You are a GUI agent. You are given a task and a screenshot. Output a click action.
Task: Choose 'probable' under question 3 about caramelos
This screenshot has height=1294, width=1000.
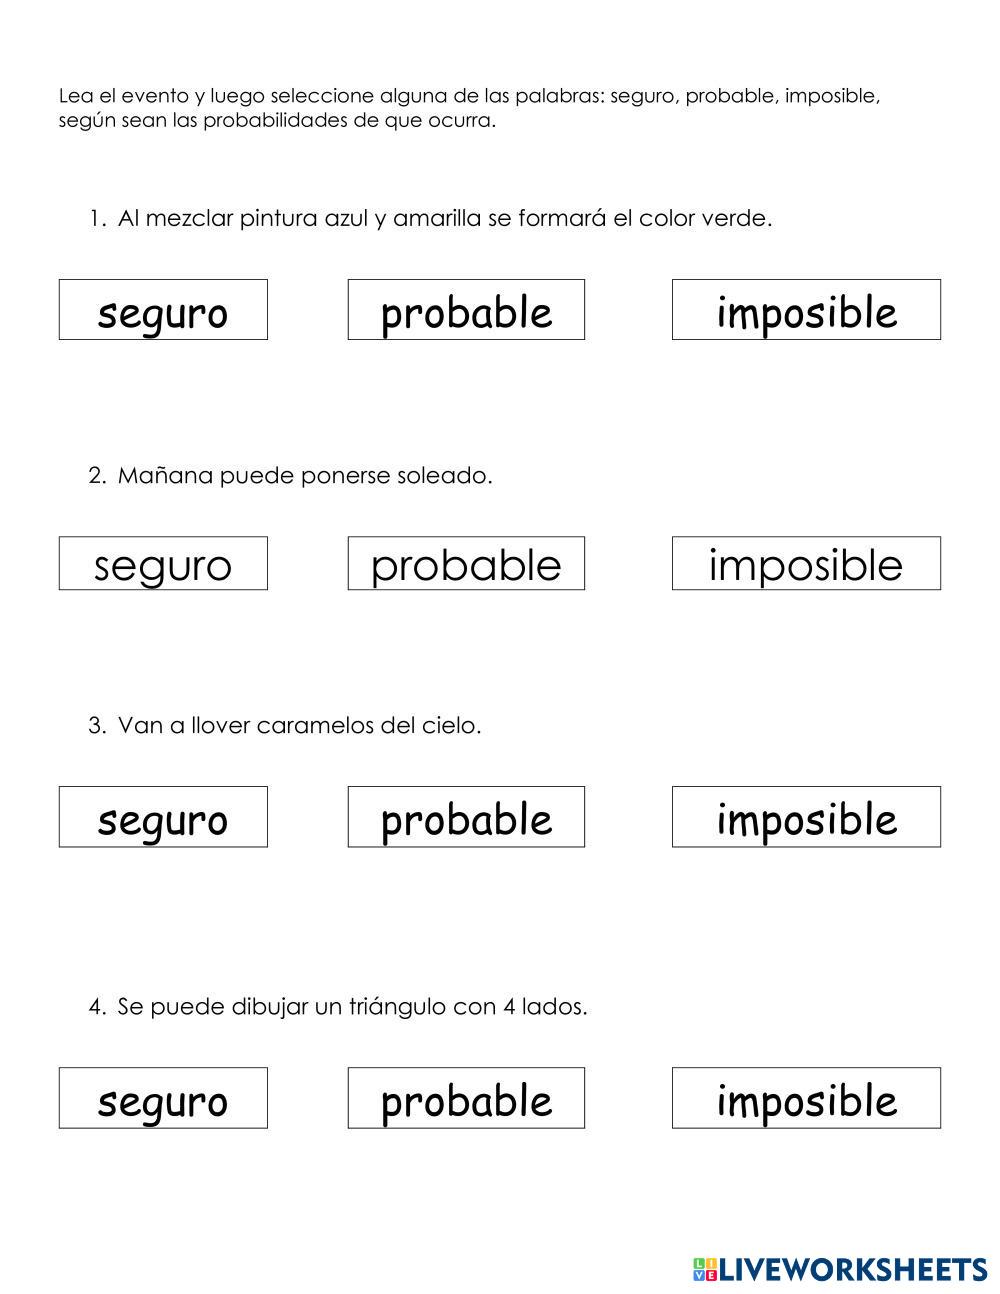(466, 817)
